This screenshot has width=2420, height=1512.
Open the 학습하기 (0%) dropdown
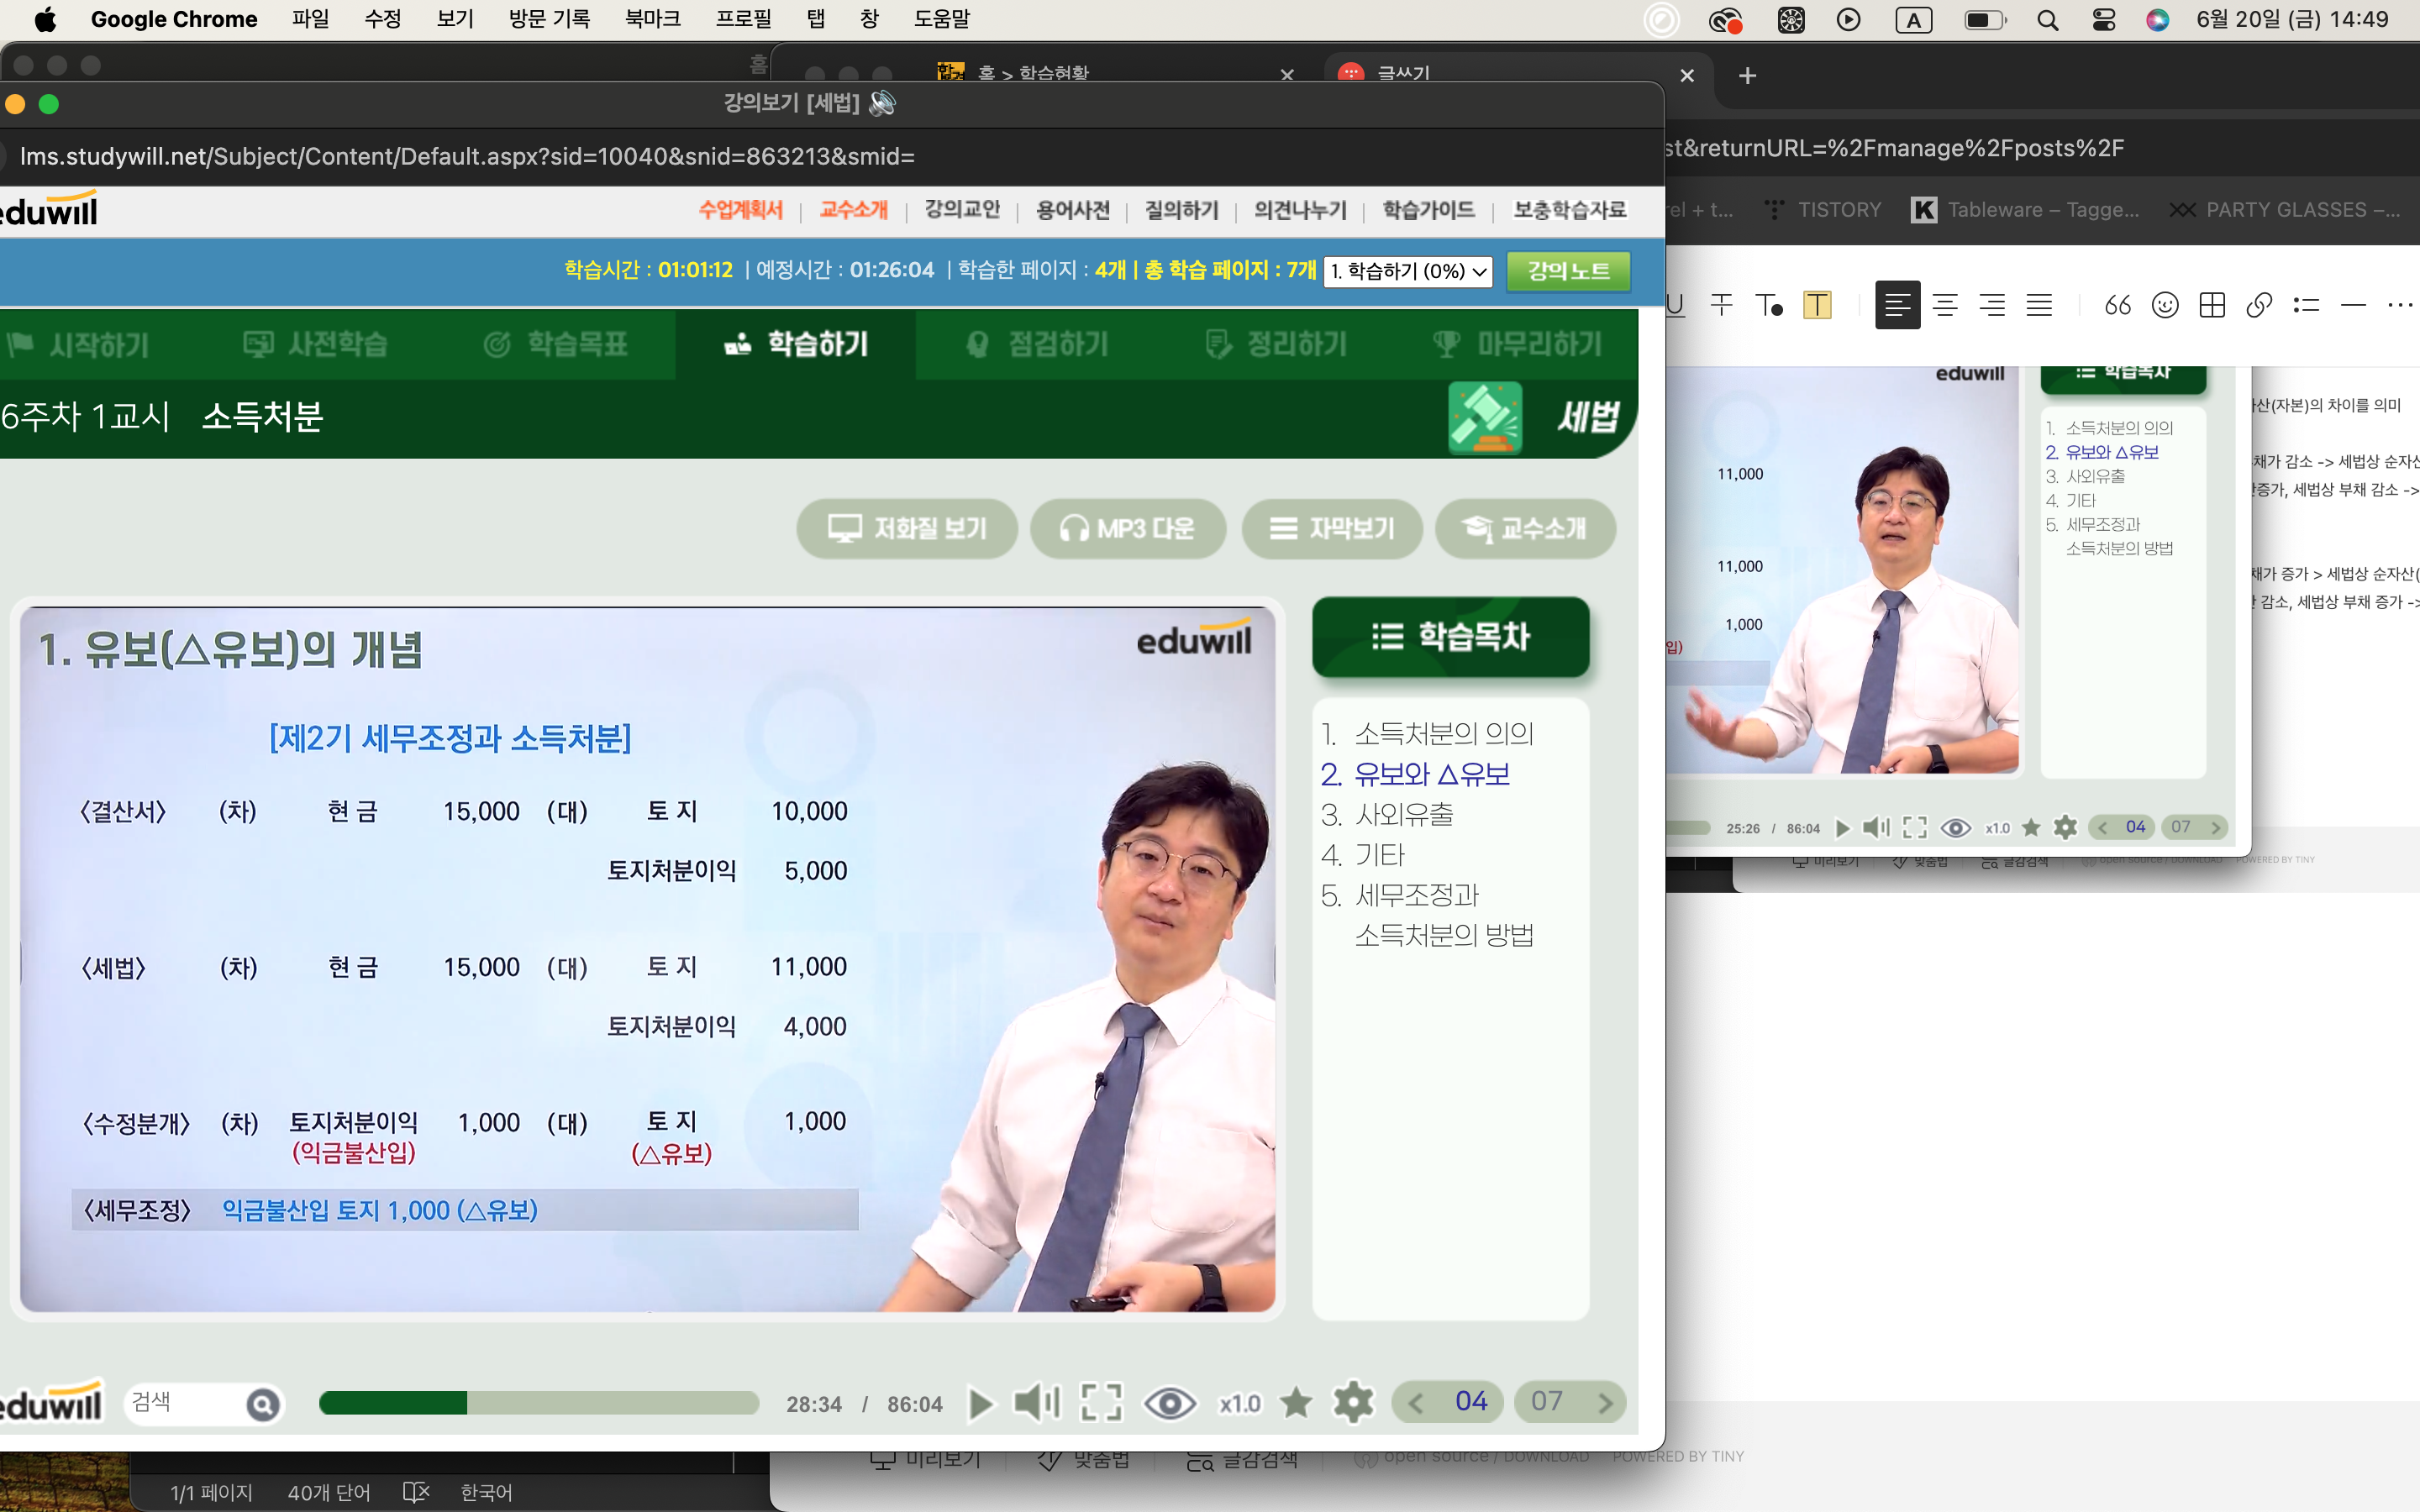[x=1407, y=271]
